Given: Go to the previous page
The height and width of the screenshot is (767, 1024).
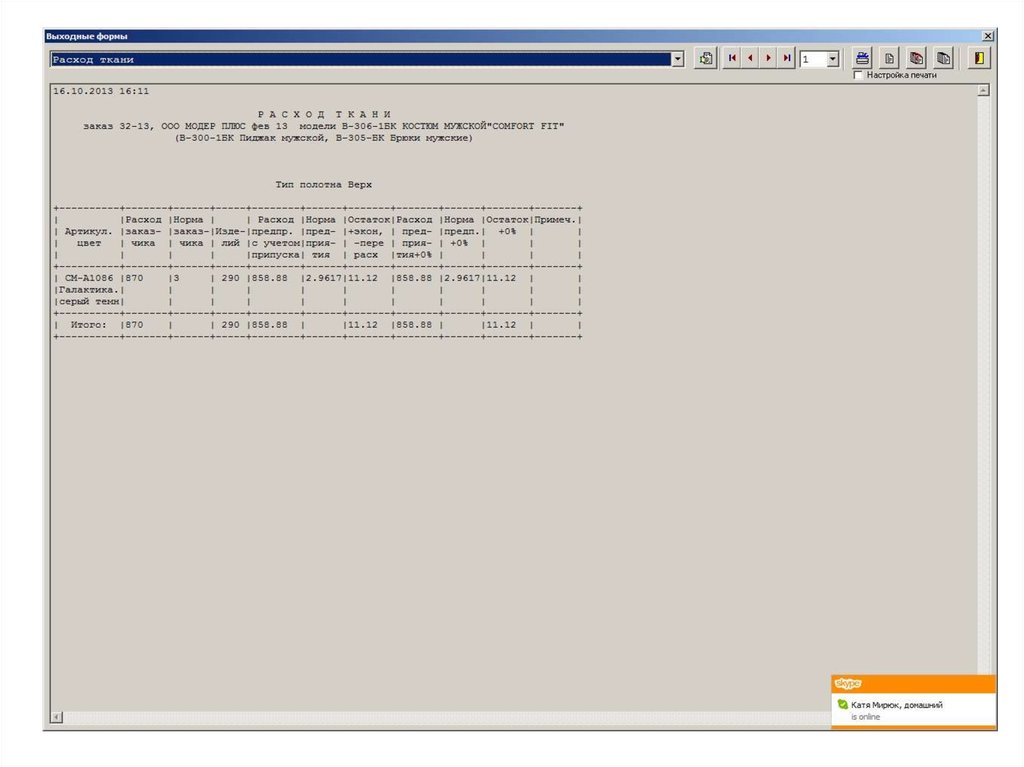Looking at the screenshot, I should click(x=750, y=59).
